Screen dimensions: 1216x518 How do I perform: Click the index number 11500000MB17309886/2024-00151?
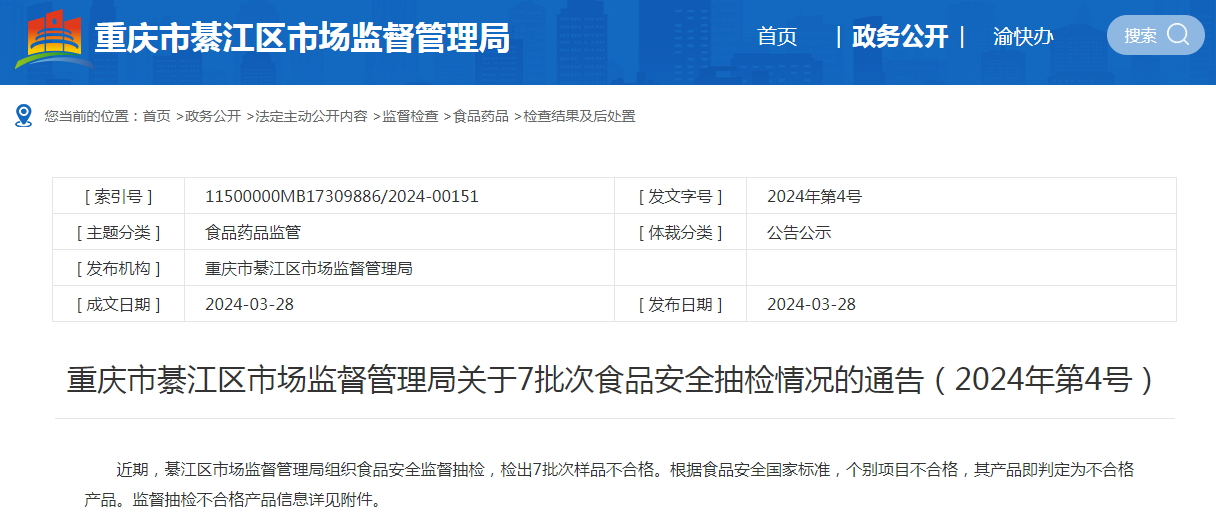click(341, 196)
